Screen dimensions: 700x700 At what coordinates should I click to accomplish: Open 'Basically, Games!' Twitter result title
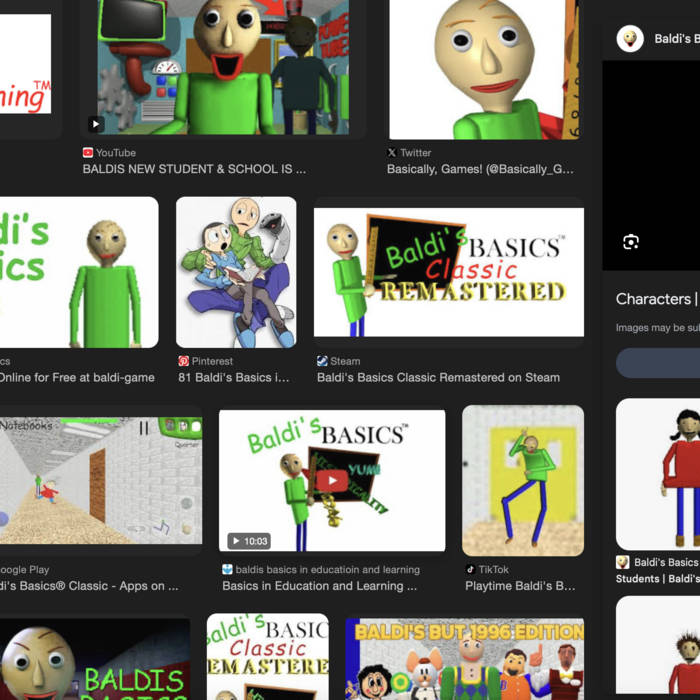(x=480, y=170)
